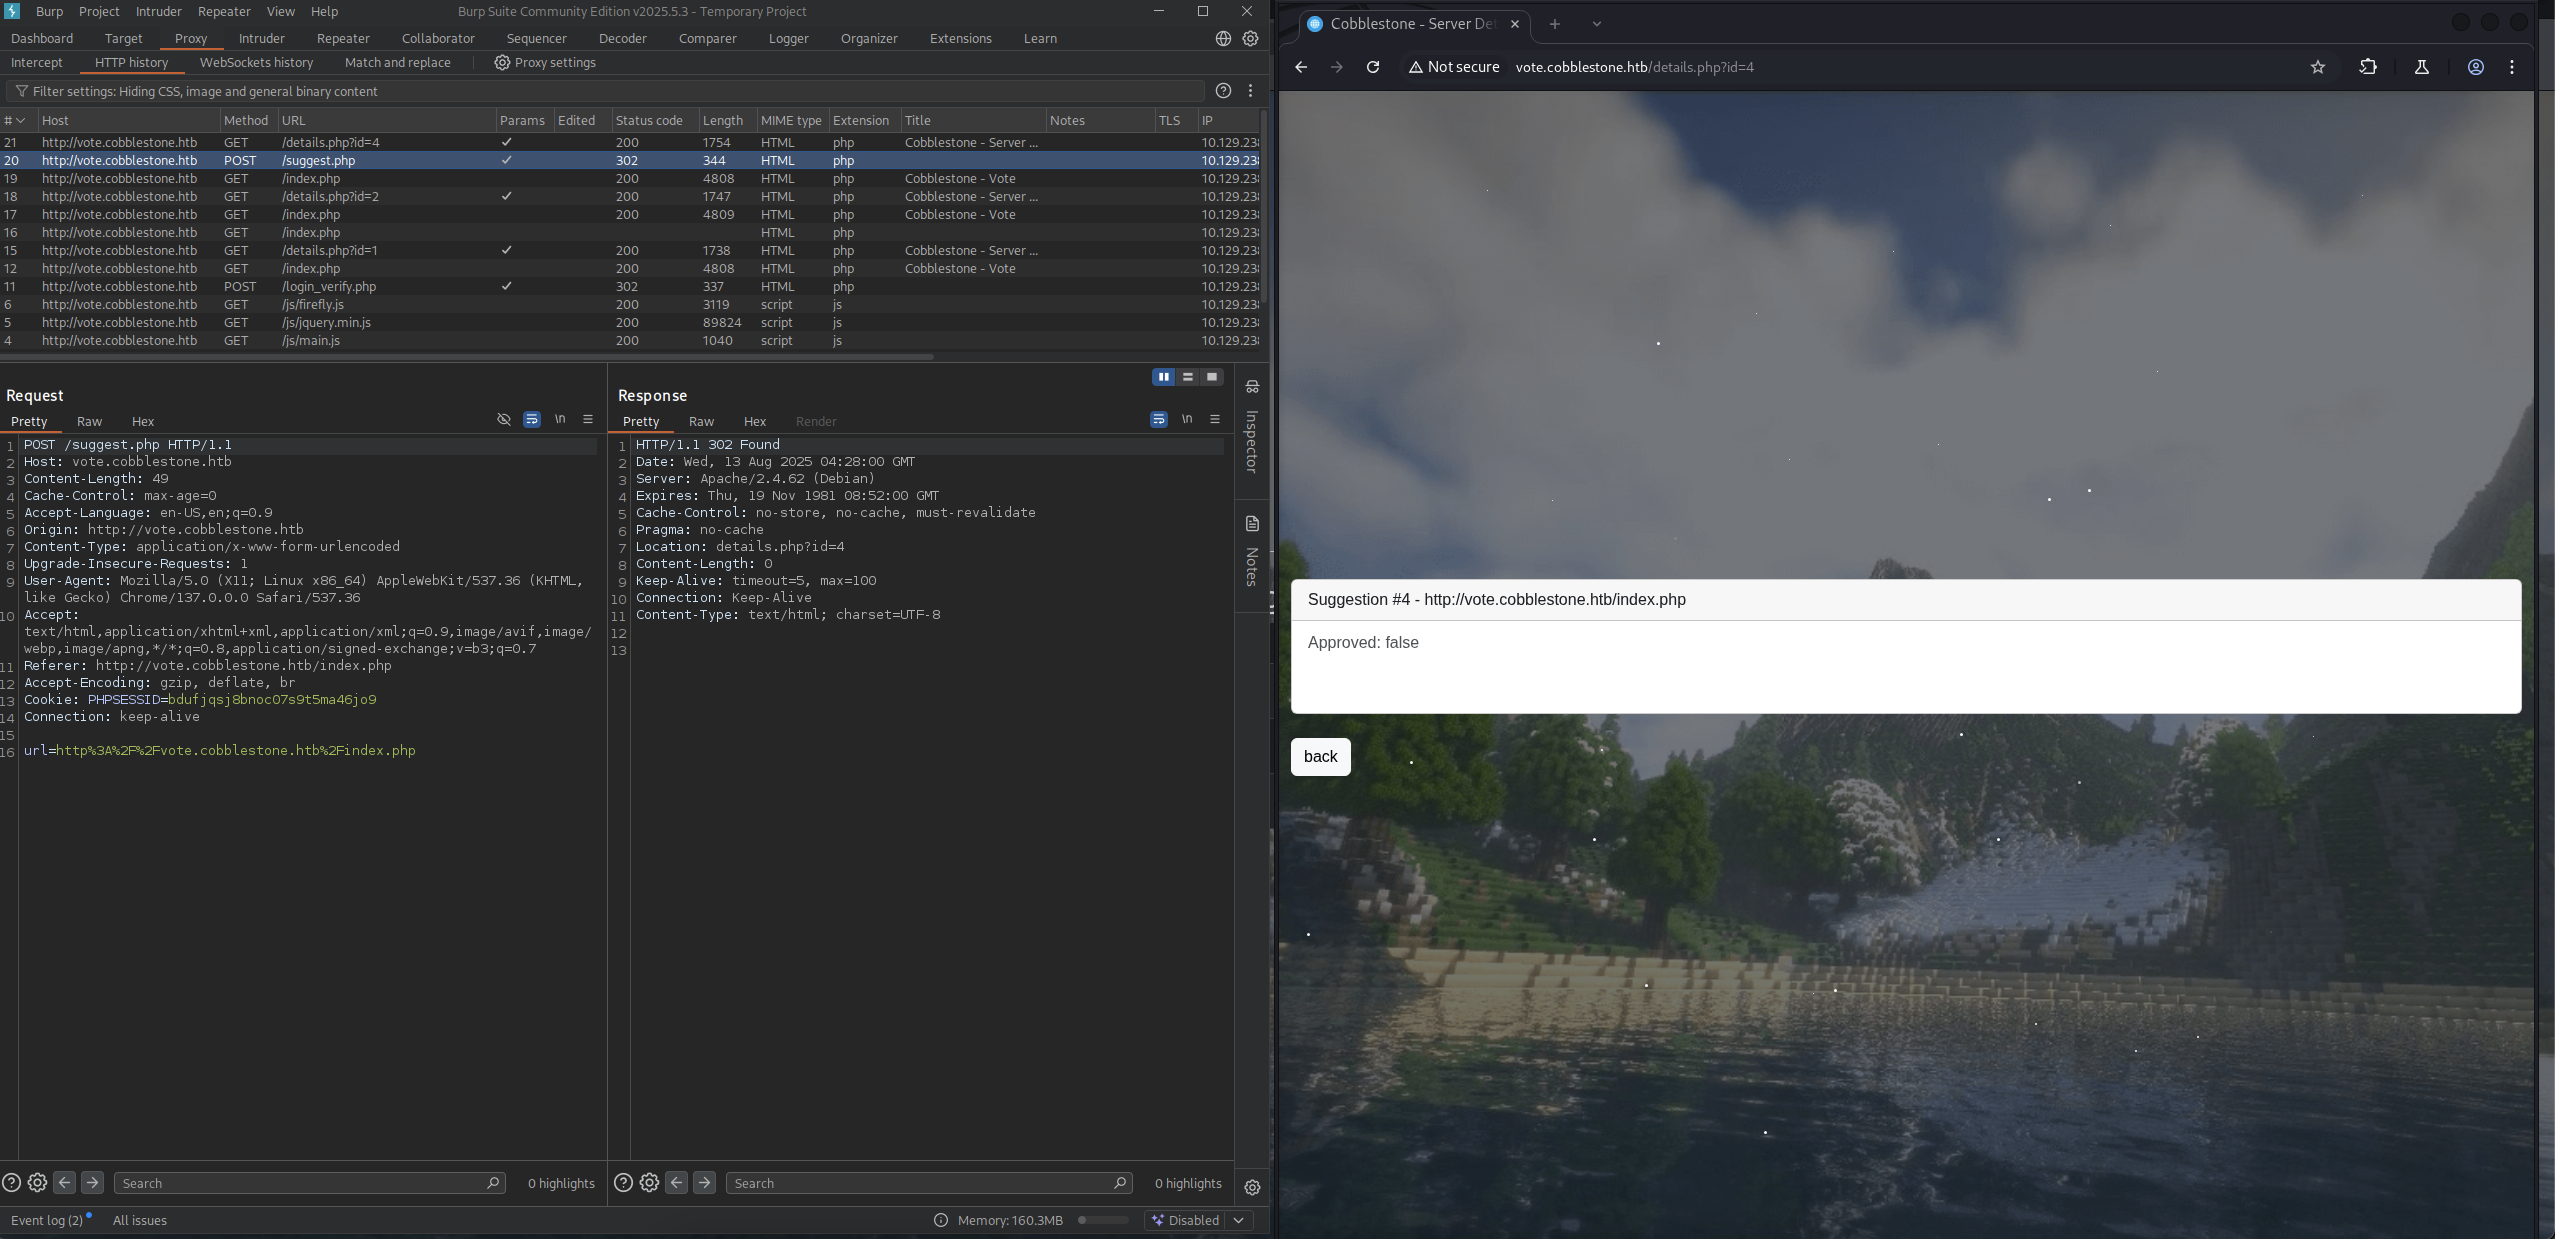Viewport: 2555px width, 1239px height.
Task: Expand the Disabled AI dropdown in status bar
Action: pos(1239,1220)
